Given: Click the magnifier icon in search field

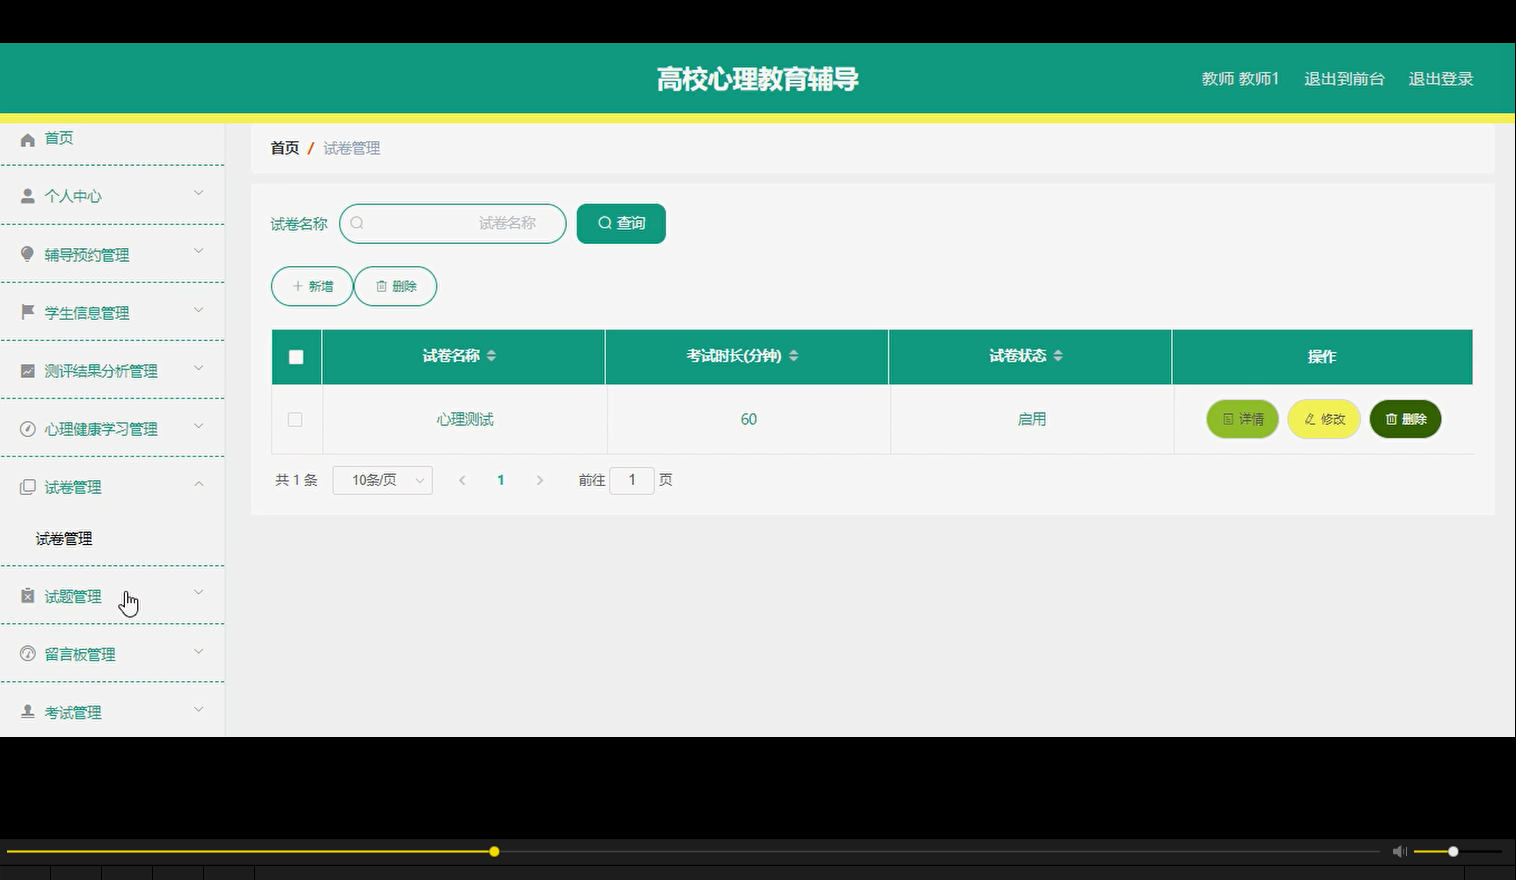Looking at the screenshot, I should [357, 223].
